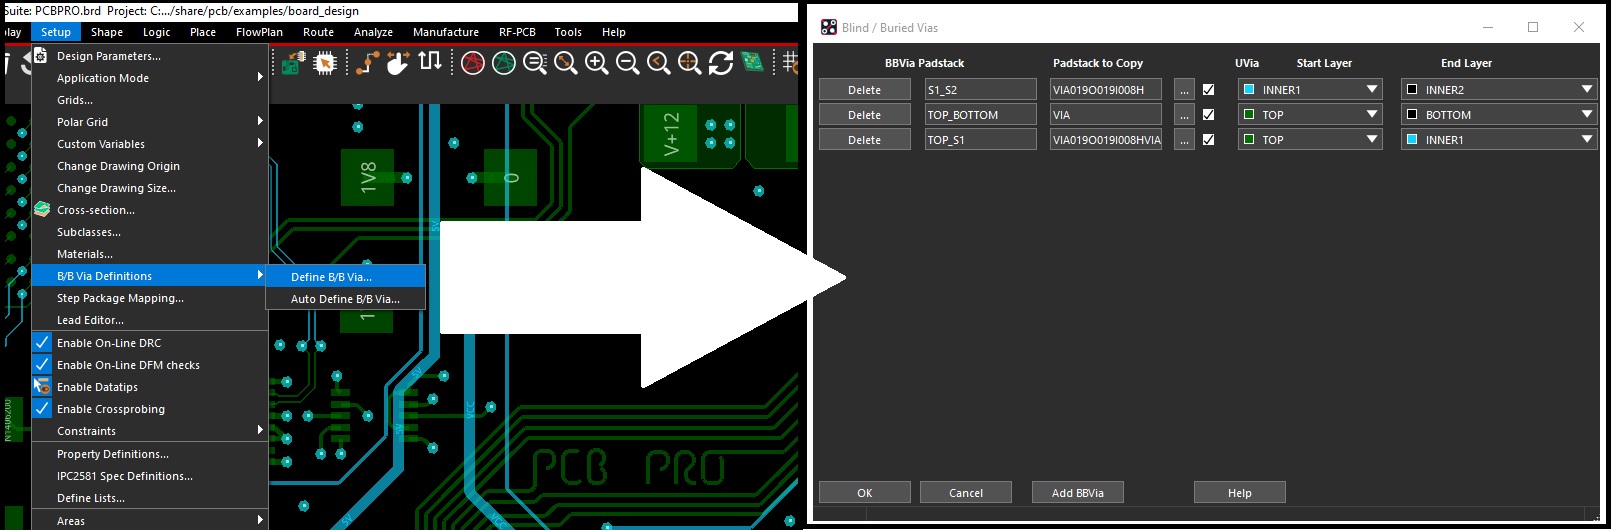This screenshot has width=1613, height=530.
Task: Expand the BOTTOM End Layer dropdown
Action: click(x=1586, y=115)
